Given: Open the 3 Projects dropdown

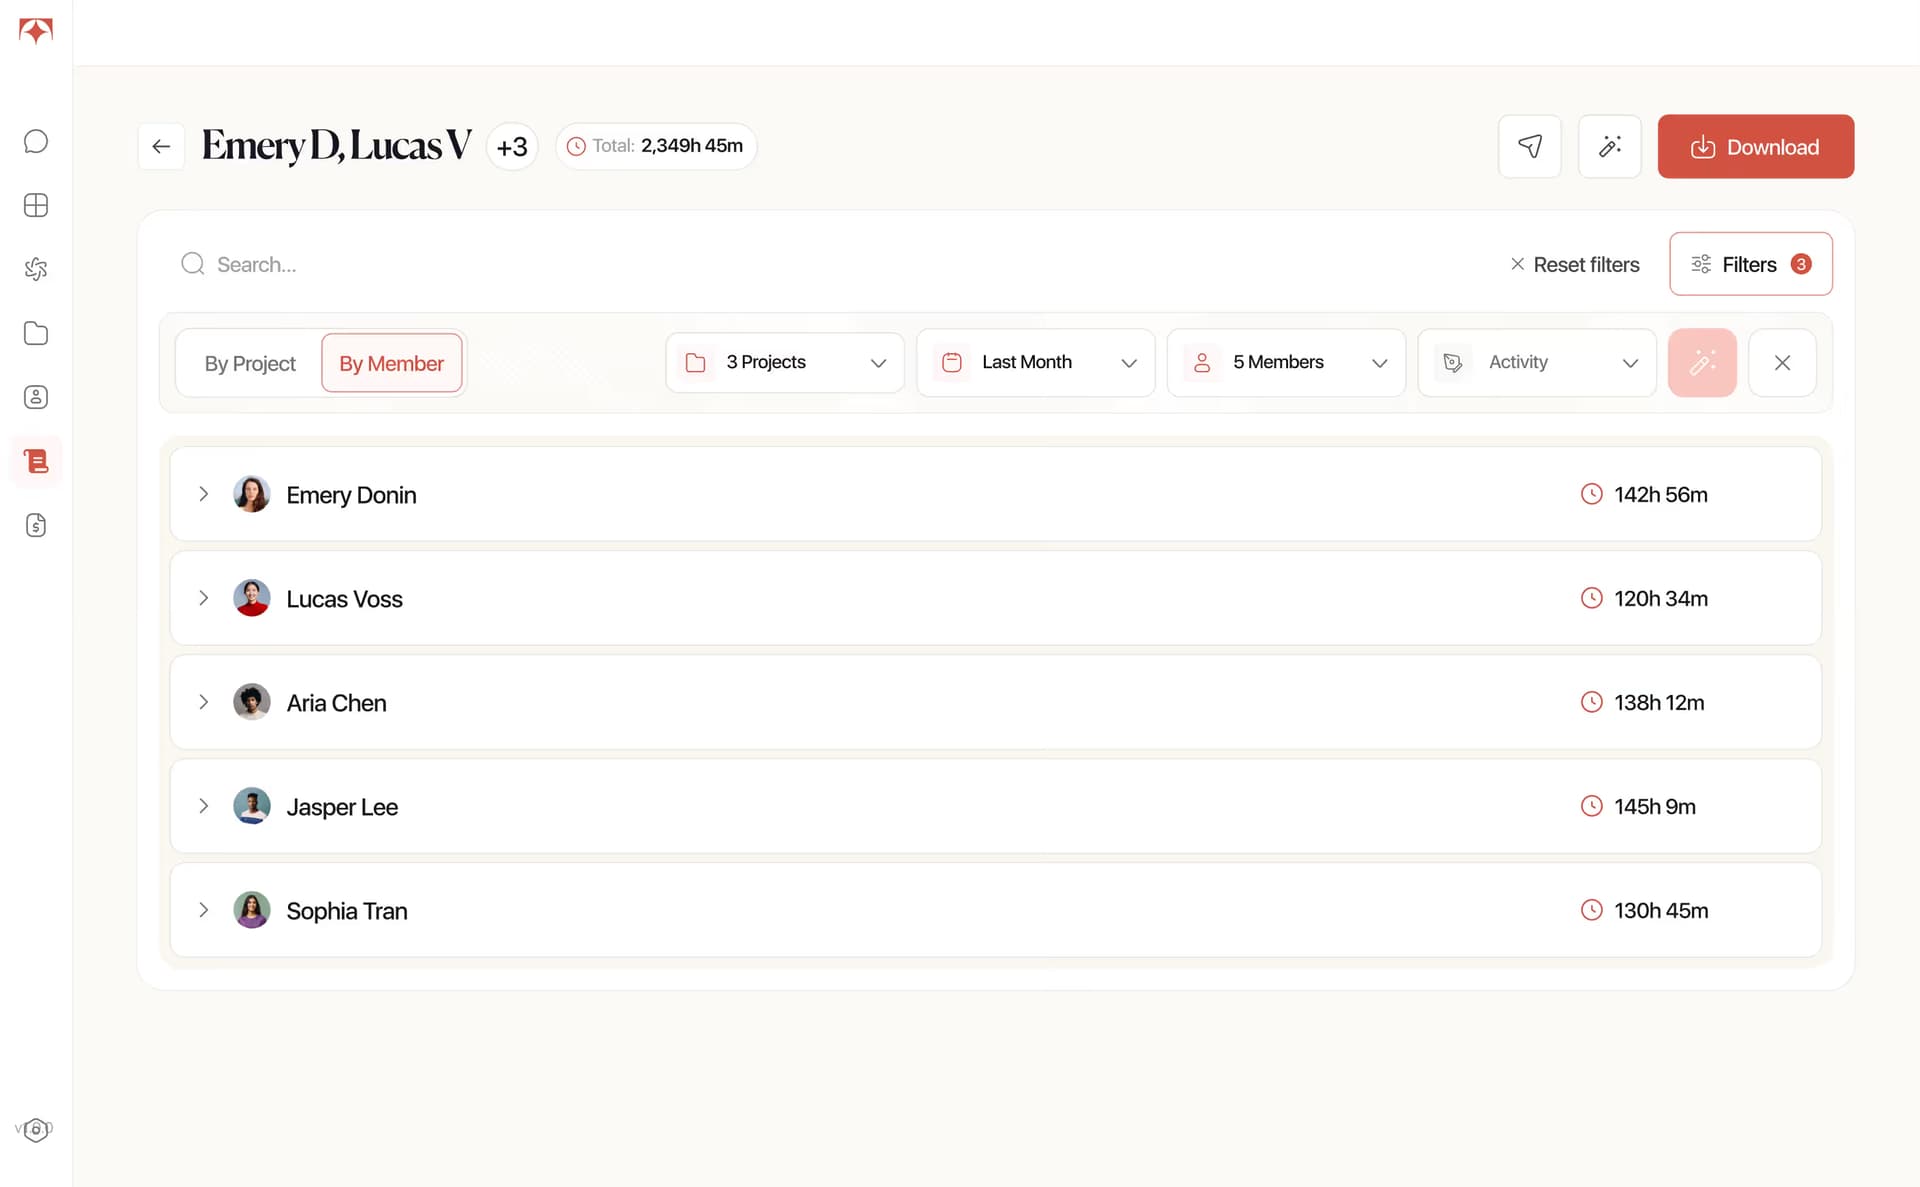Looking at the screenshot, I should point(785,362).
